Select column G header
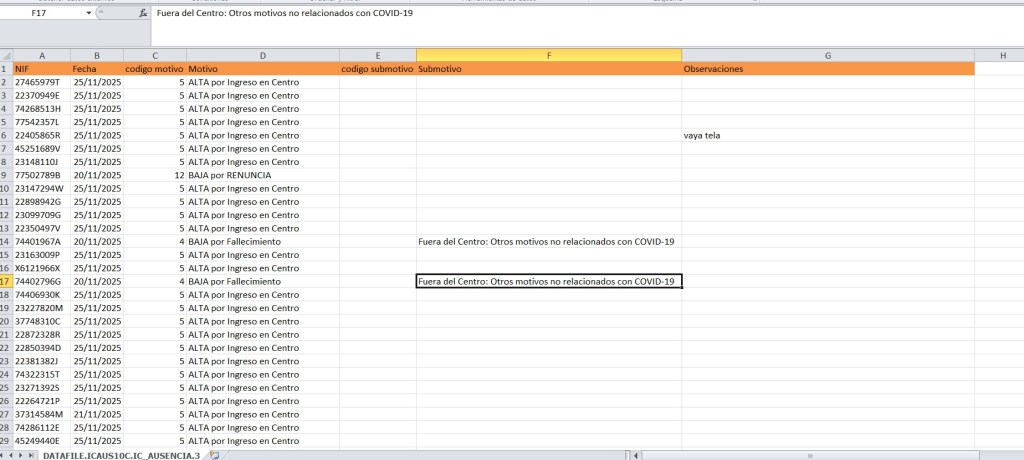1024x460 pixels. tap(828, 55)
